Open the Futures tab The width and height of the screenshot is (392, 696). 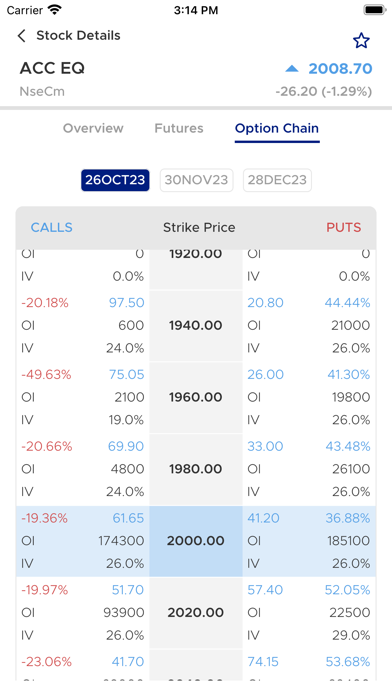click(x=179, y=128)
